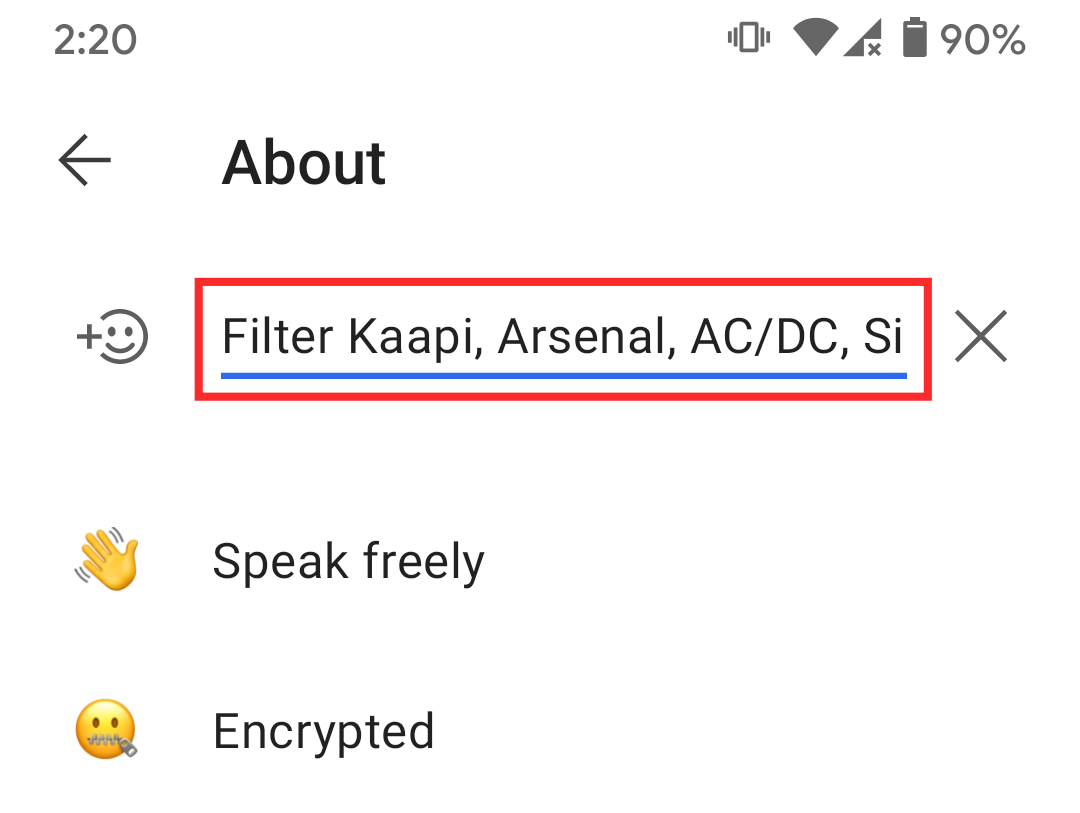Screen dimensions: 1080x813
Task: Tap the 2:20 clock in the status bar
Action: click(95, 40)
